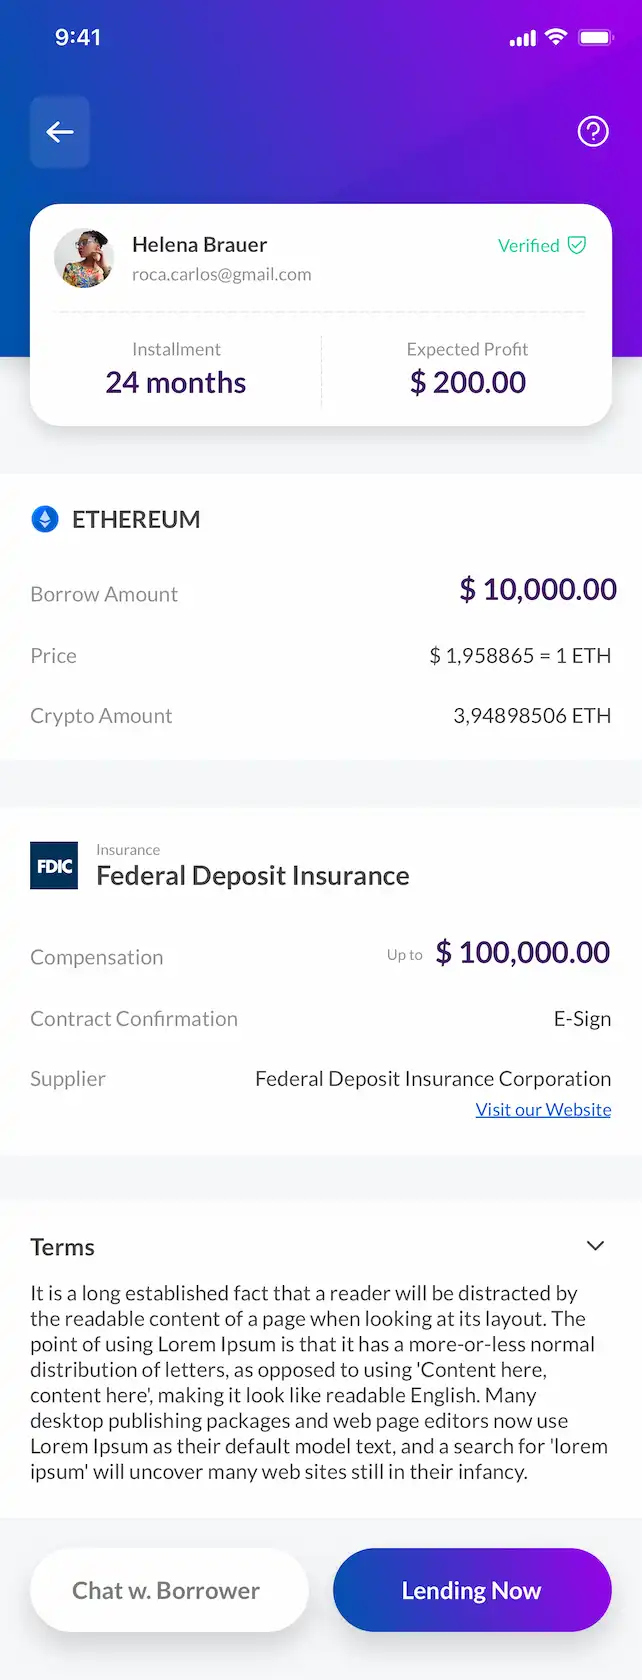Tap the cellular signal bars icon
The image size is (642, 1680).
523,38
